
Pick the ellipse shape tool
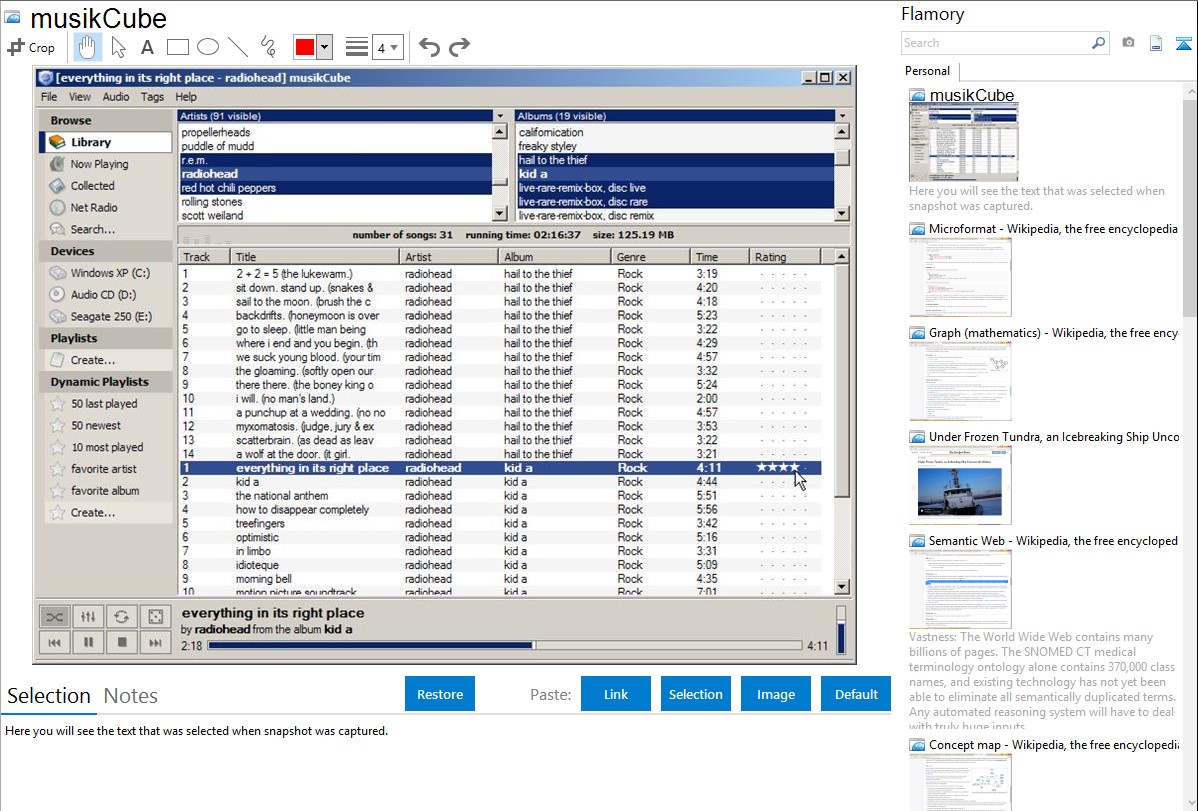pyautogui.click(x=208, y=47)
